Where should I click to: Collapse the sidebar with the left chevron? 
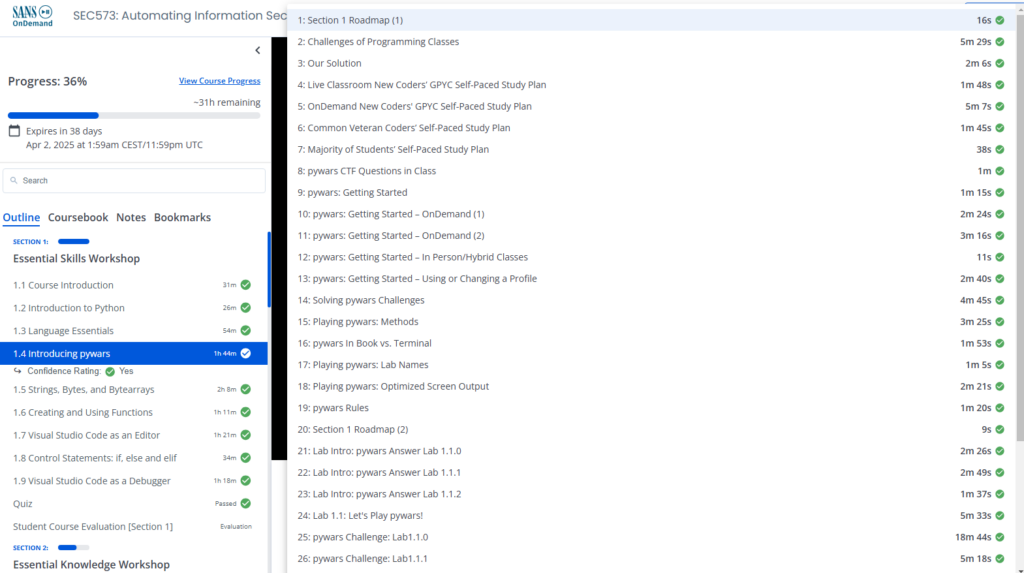257,50
